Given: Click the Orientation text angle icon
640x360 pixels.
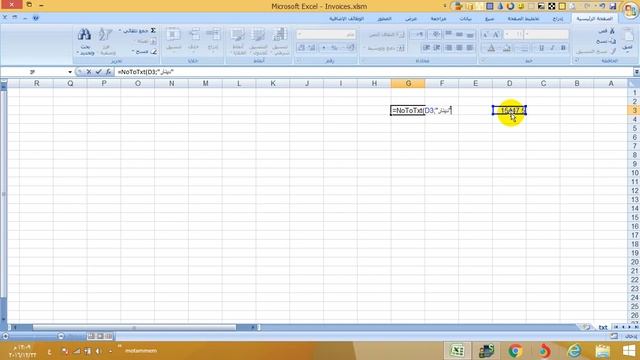Looking at the screenshot, I should pos(436,34).
